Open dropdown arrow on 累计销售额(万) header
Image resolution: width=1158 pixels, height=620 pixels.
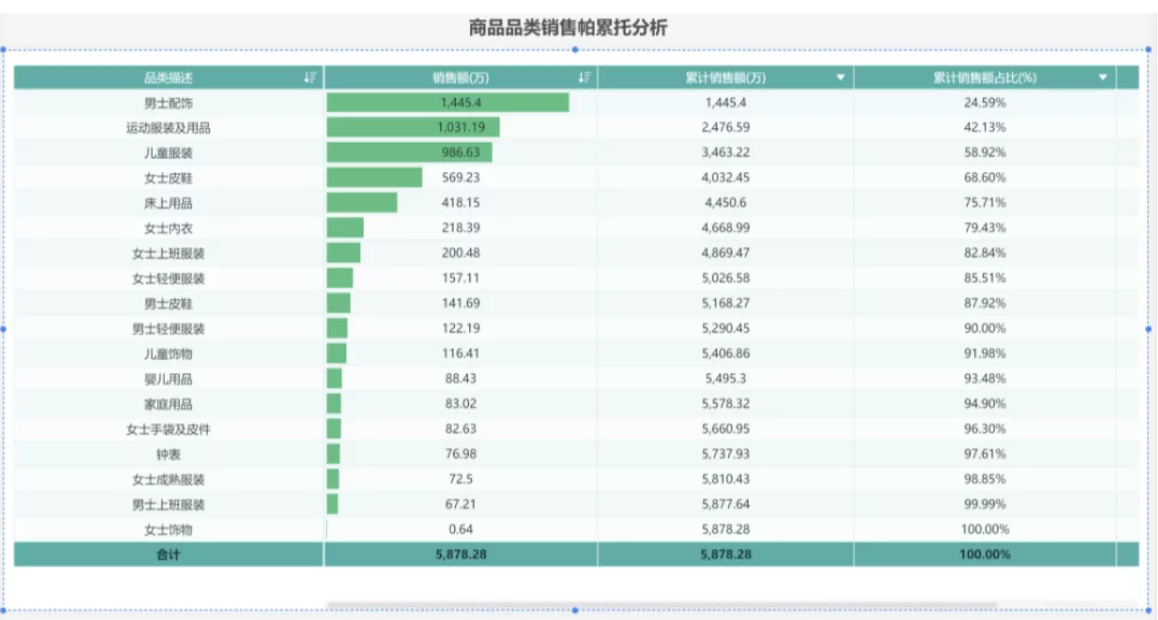pos(840,78)
